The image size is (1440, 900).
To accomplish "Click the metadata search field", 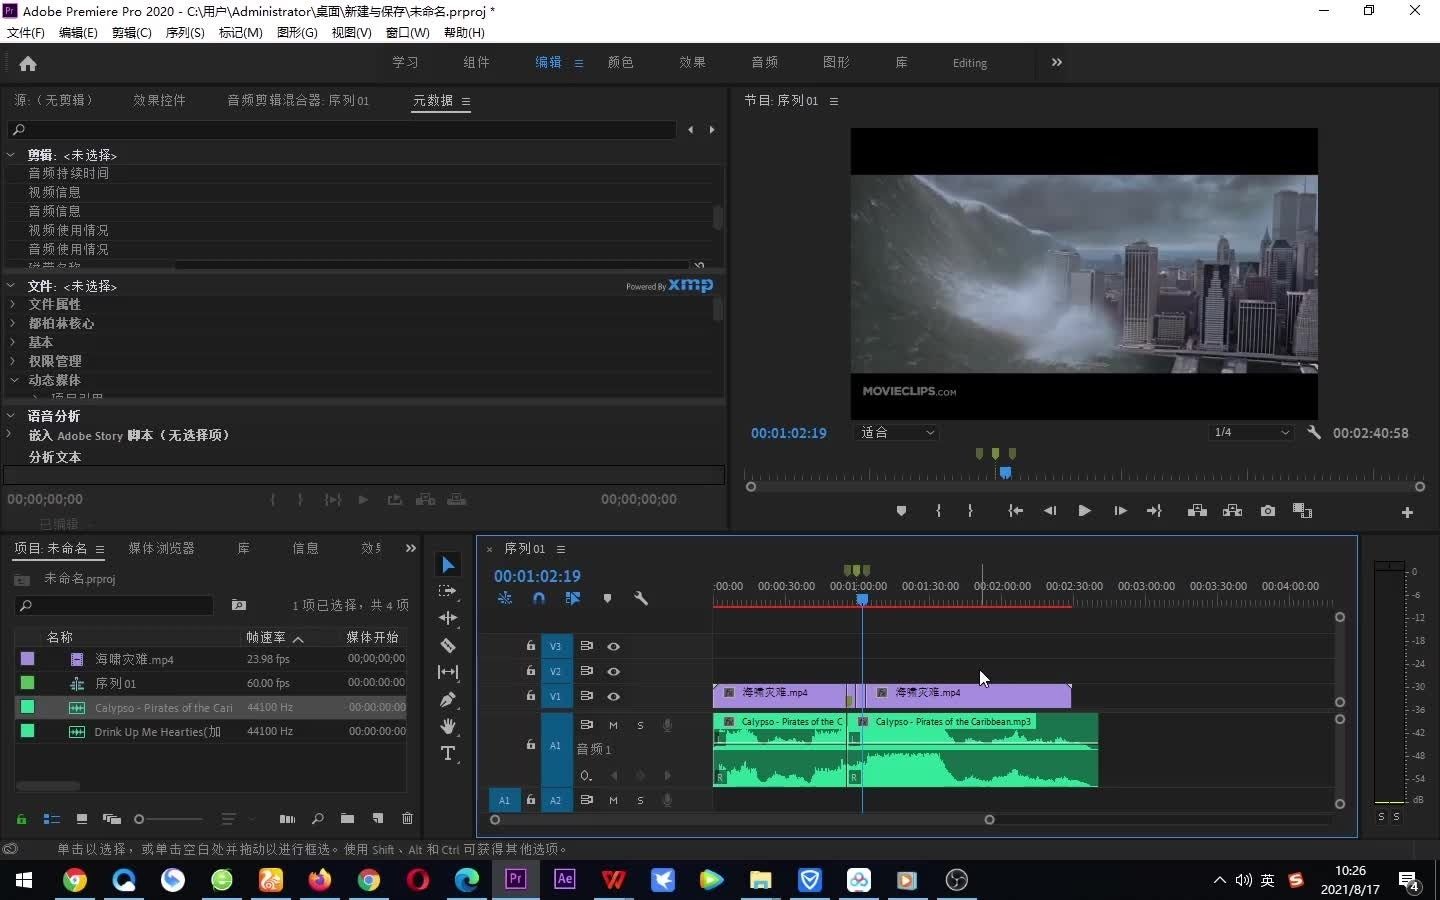I will point(342,129).
